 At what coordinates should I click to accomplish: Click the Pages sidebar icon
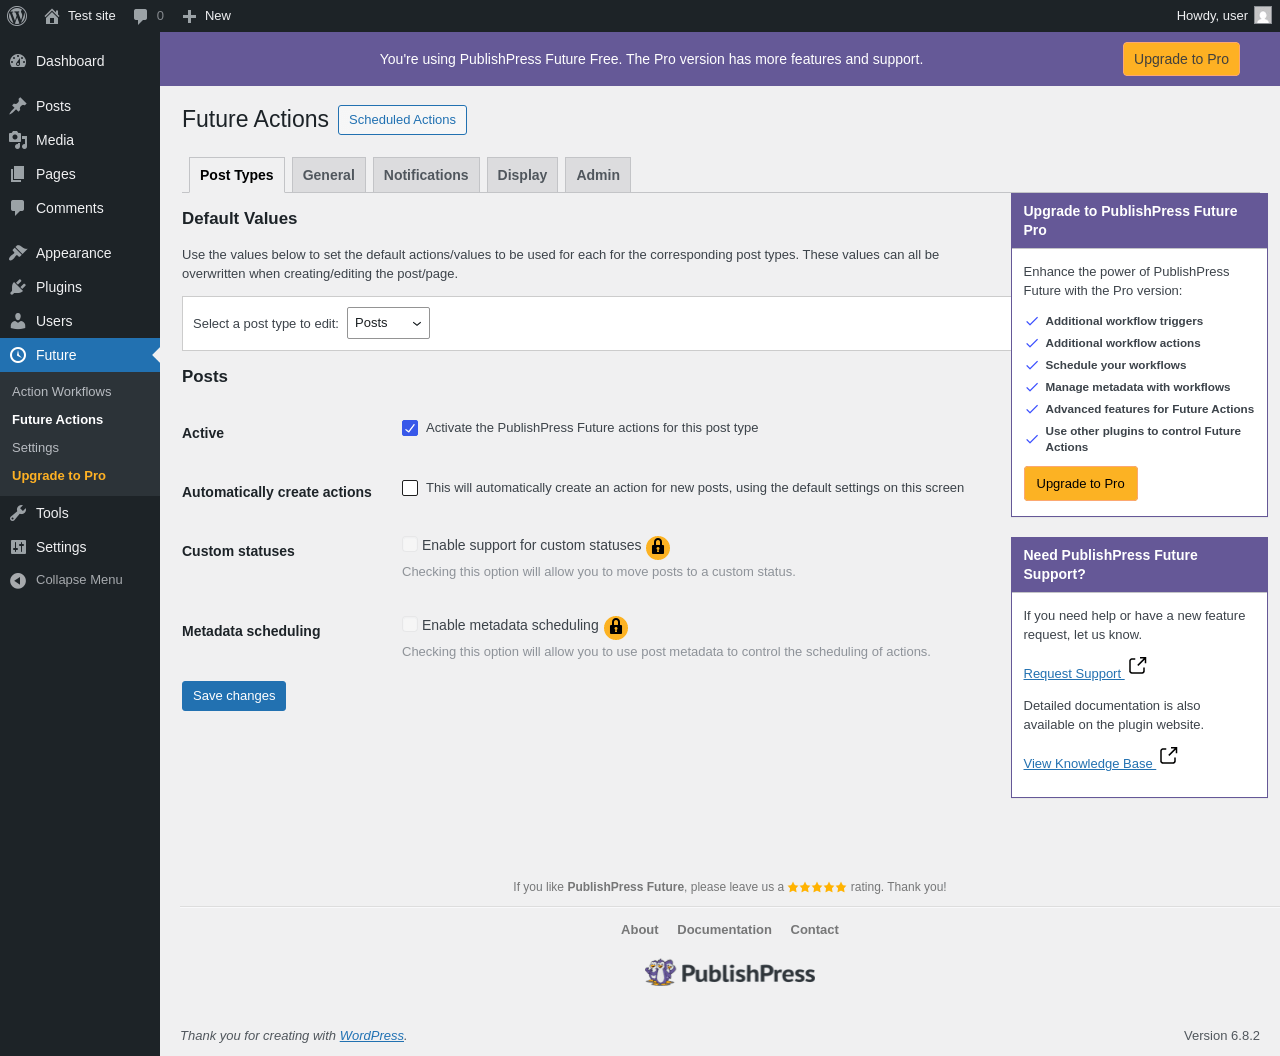(18, 174)
